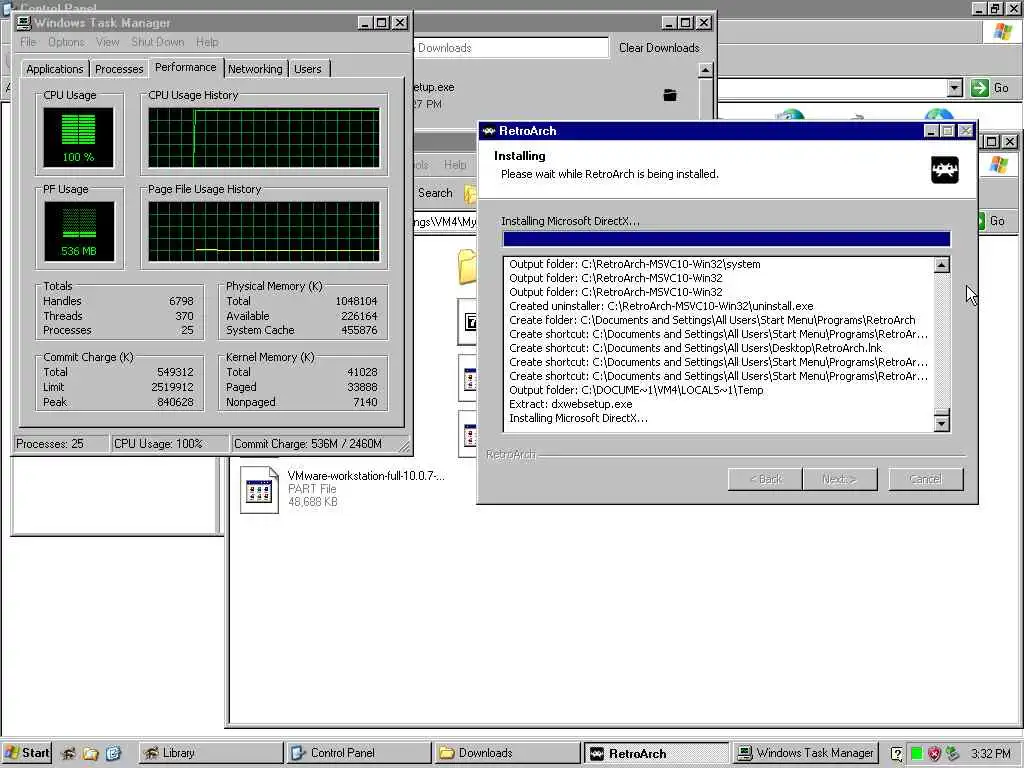Image resolution: width=1024 pixels, height=768 pixels.
Task: Select log line 'Extract: dxwebsetup.exe'
Action: point(570,404)
